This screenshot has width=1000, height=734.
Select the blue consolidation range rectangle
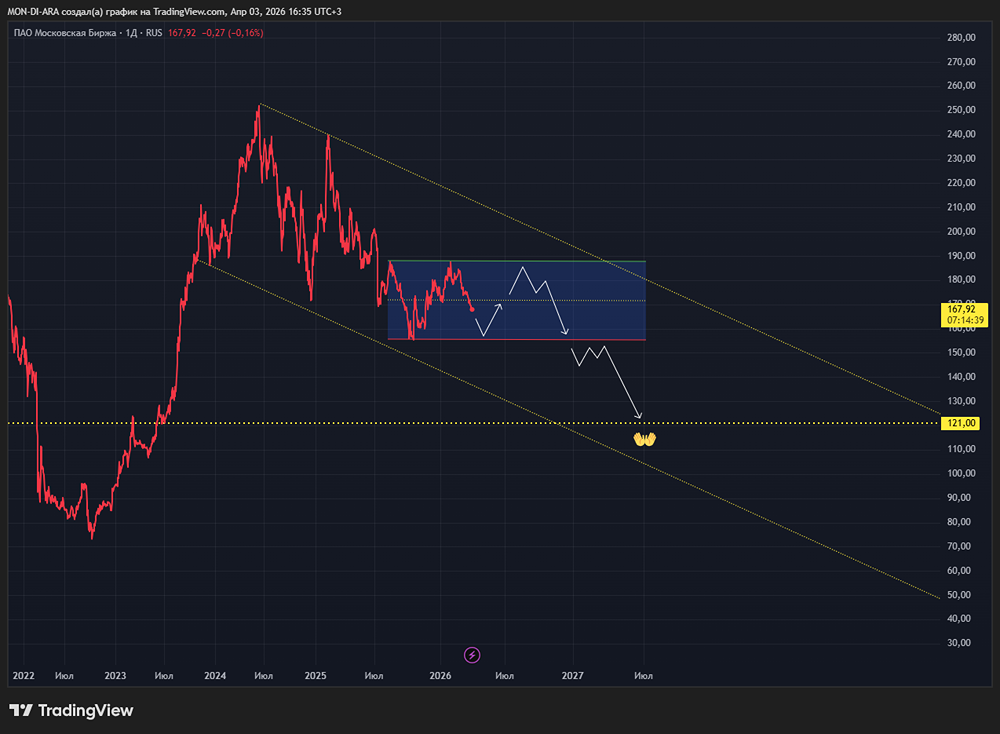point(517,300)
